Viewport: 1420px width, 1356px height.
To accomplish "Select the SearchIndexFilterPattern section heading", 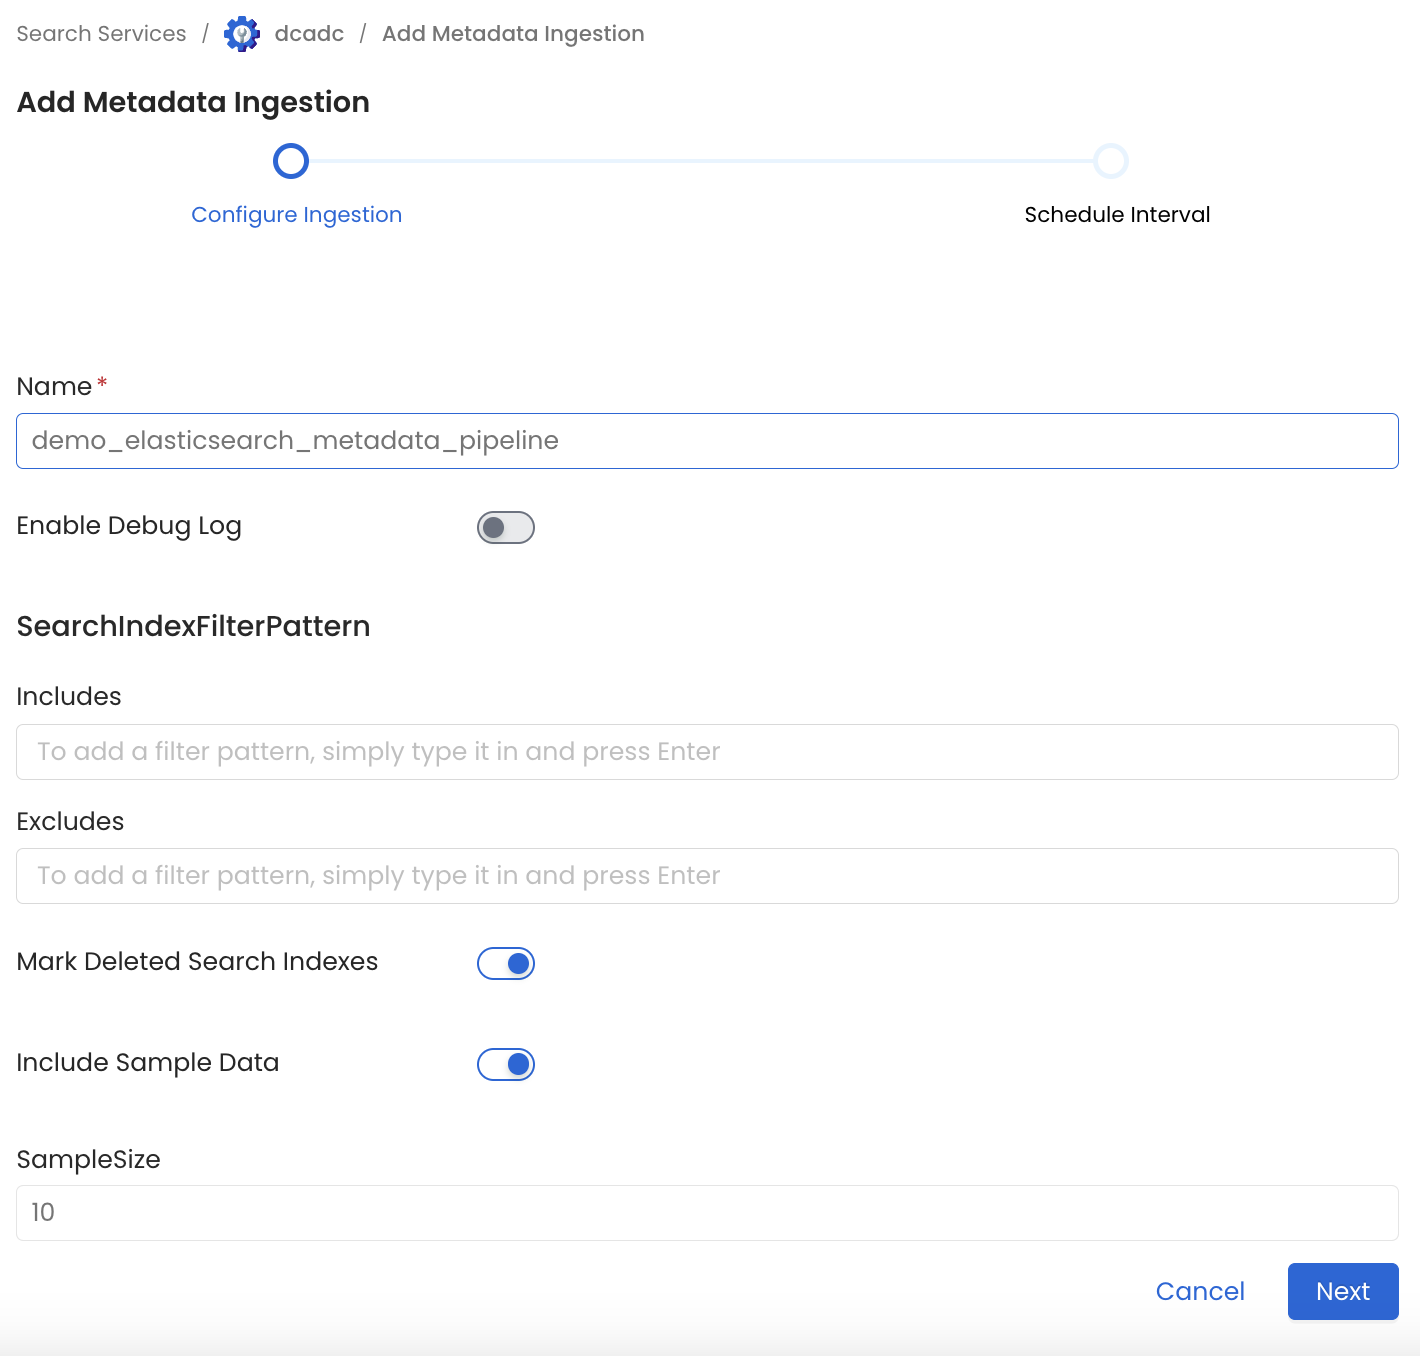I will 193,626.
